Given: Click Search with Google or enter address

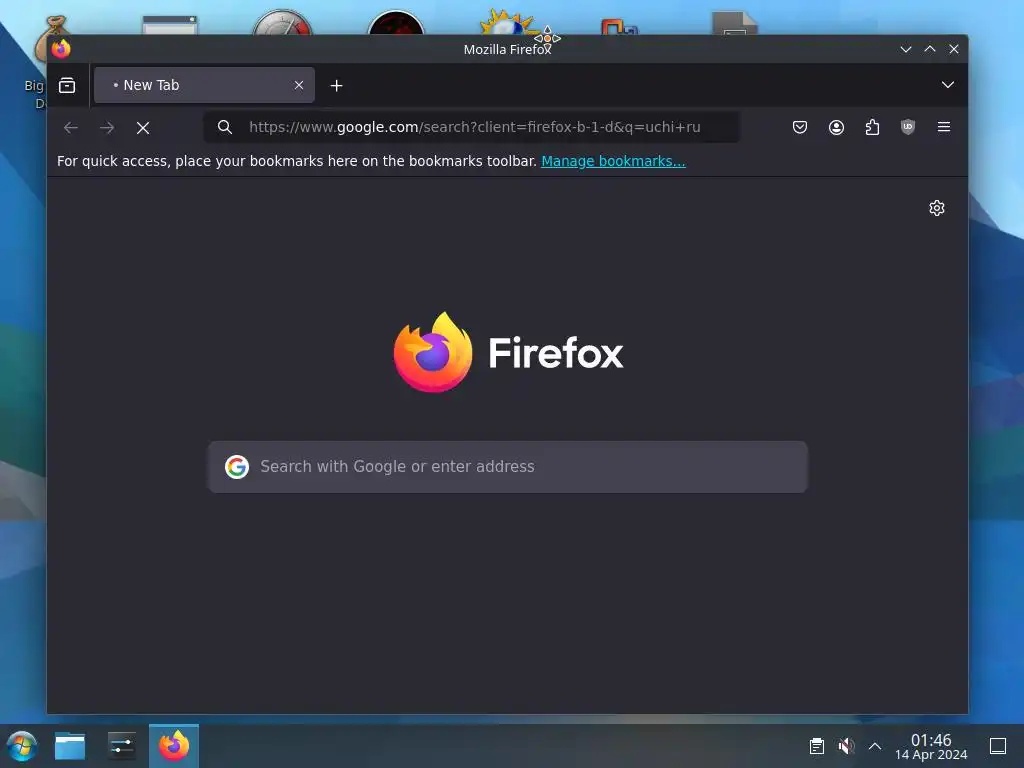Looking at the screenshot, I should [508, 466].
